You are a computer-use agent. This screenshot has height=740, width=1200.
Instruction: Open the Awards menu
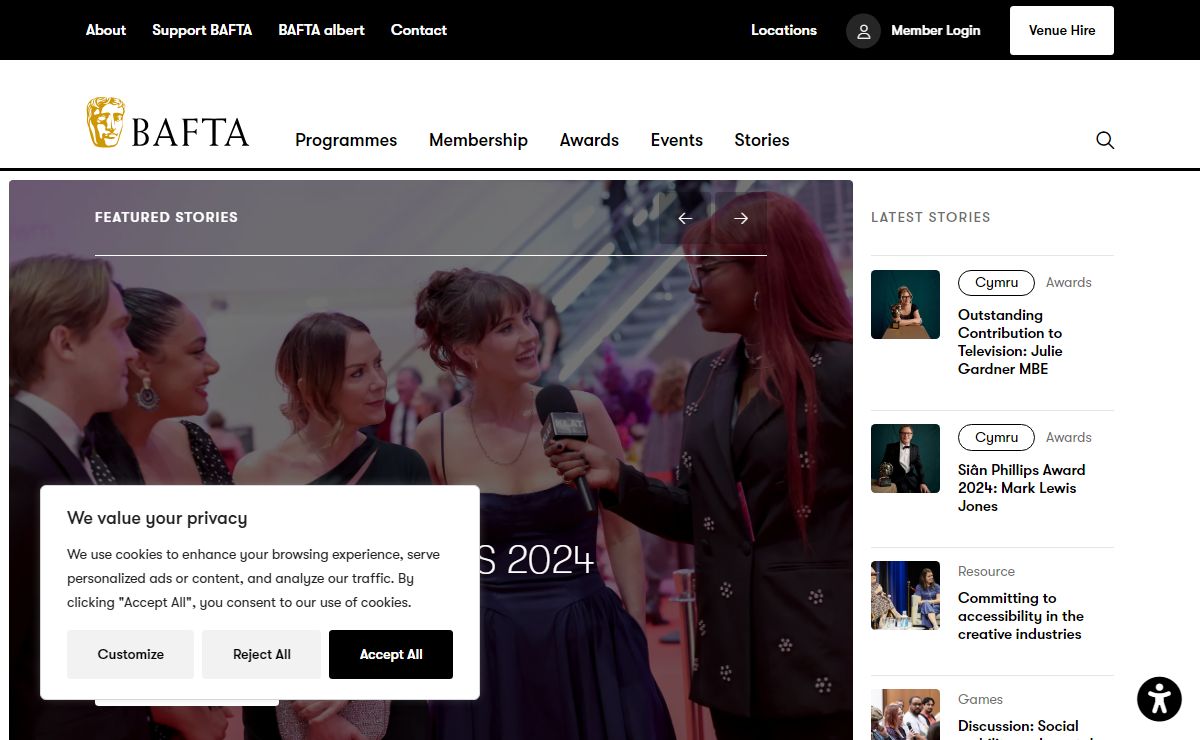pos(589,140)
